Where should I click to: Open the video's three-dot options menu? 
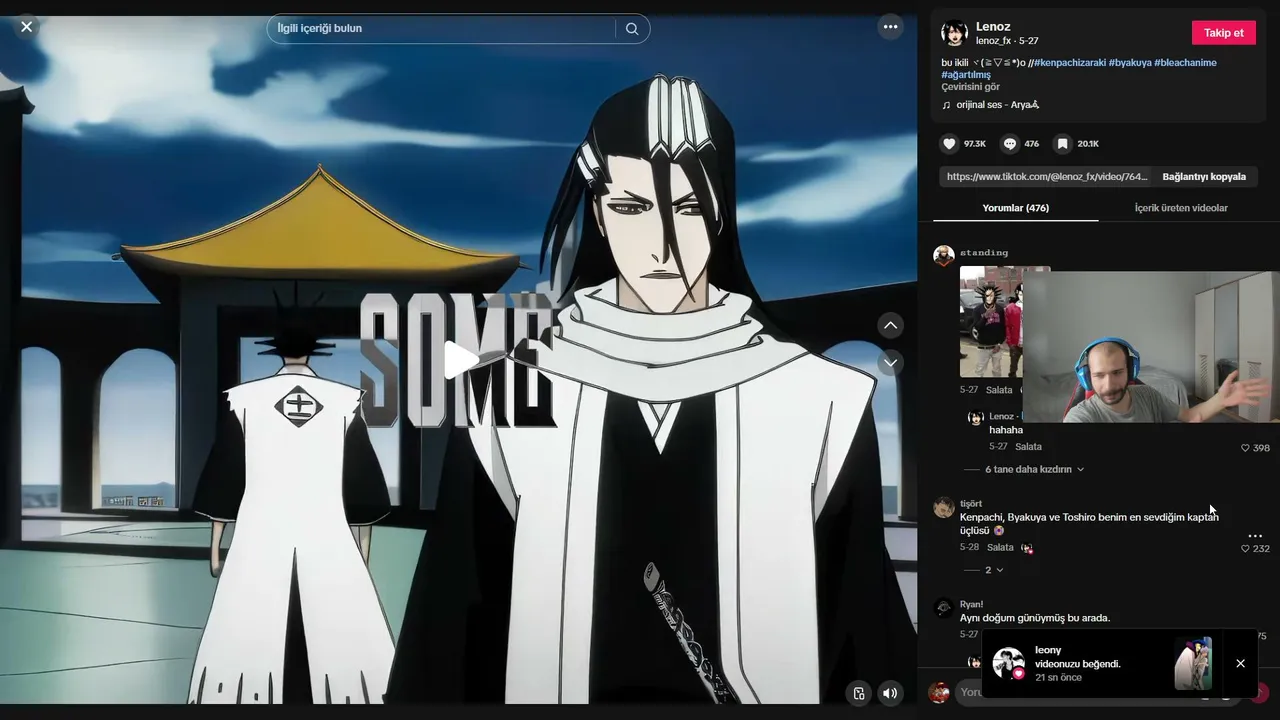[890, 27]
